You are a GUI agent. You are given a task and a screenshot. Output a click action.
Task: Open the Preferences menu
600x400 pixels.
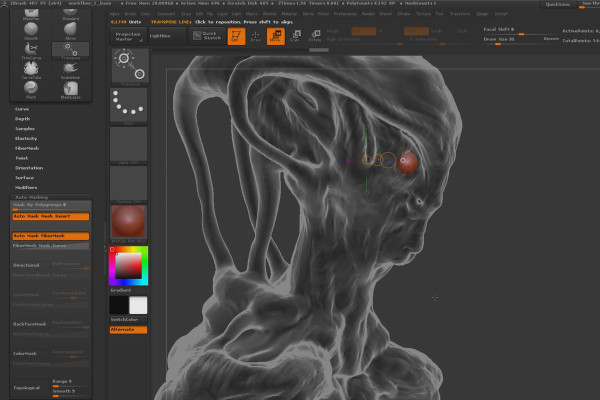(345, 14)
